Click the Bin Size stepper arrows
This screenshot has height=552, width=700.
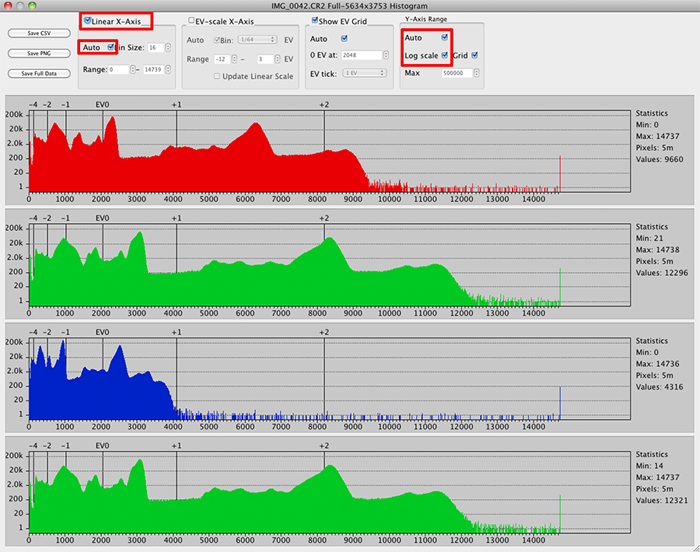[168, 47]
